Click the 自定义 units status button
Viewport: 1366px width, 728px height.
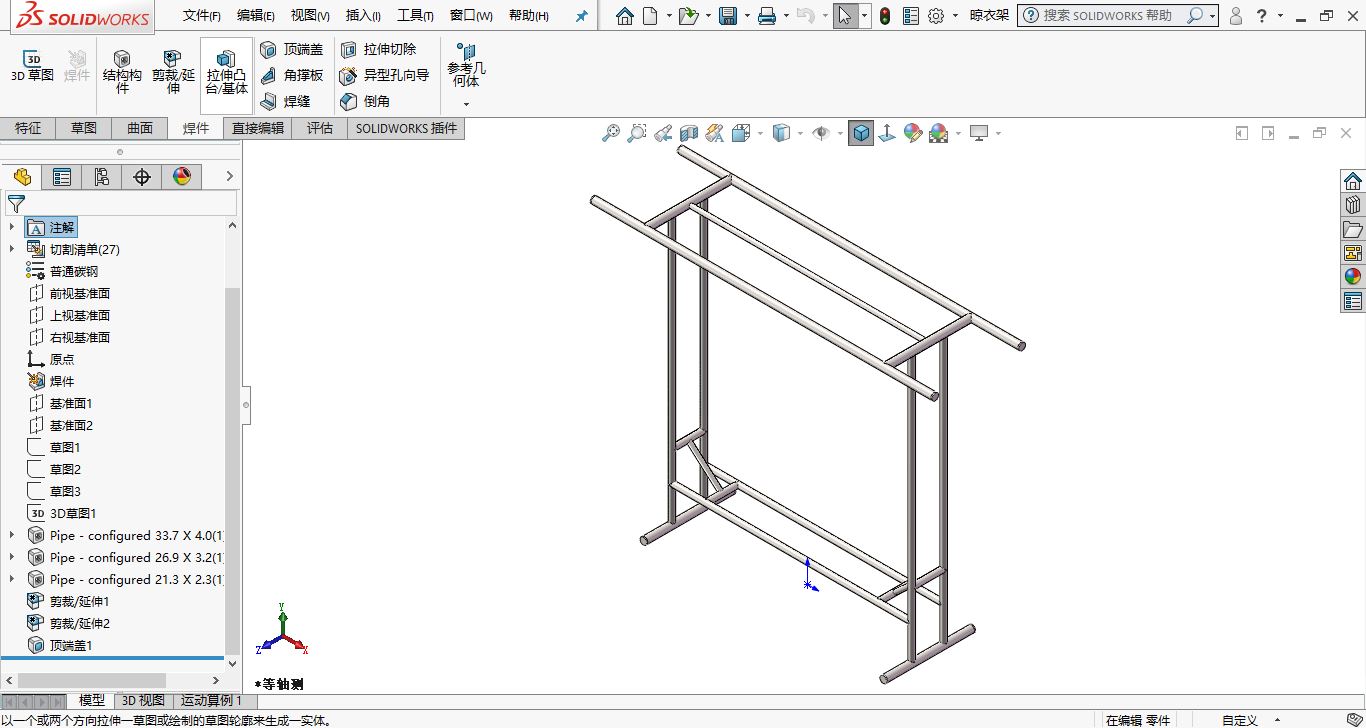1239,720
